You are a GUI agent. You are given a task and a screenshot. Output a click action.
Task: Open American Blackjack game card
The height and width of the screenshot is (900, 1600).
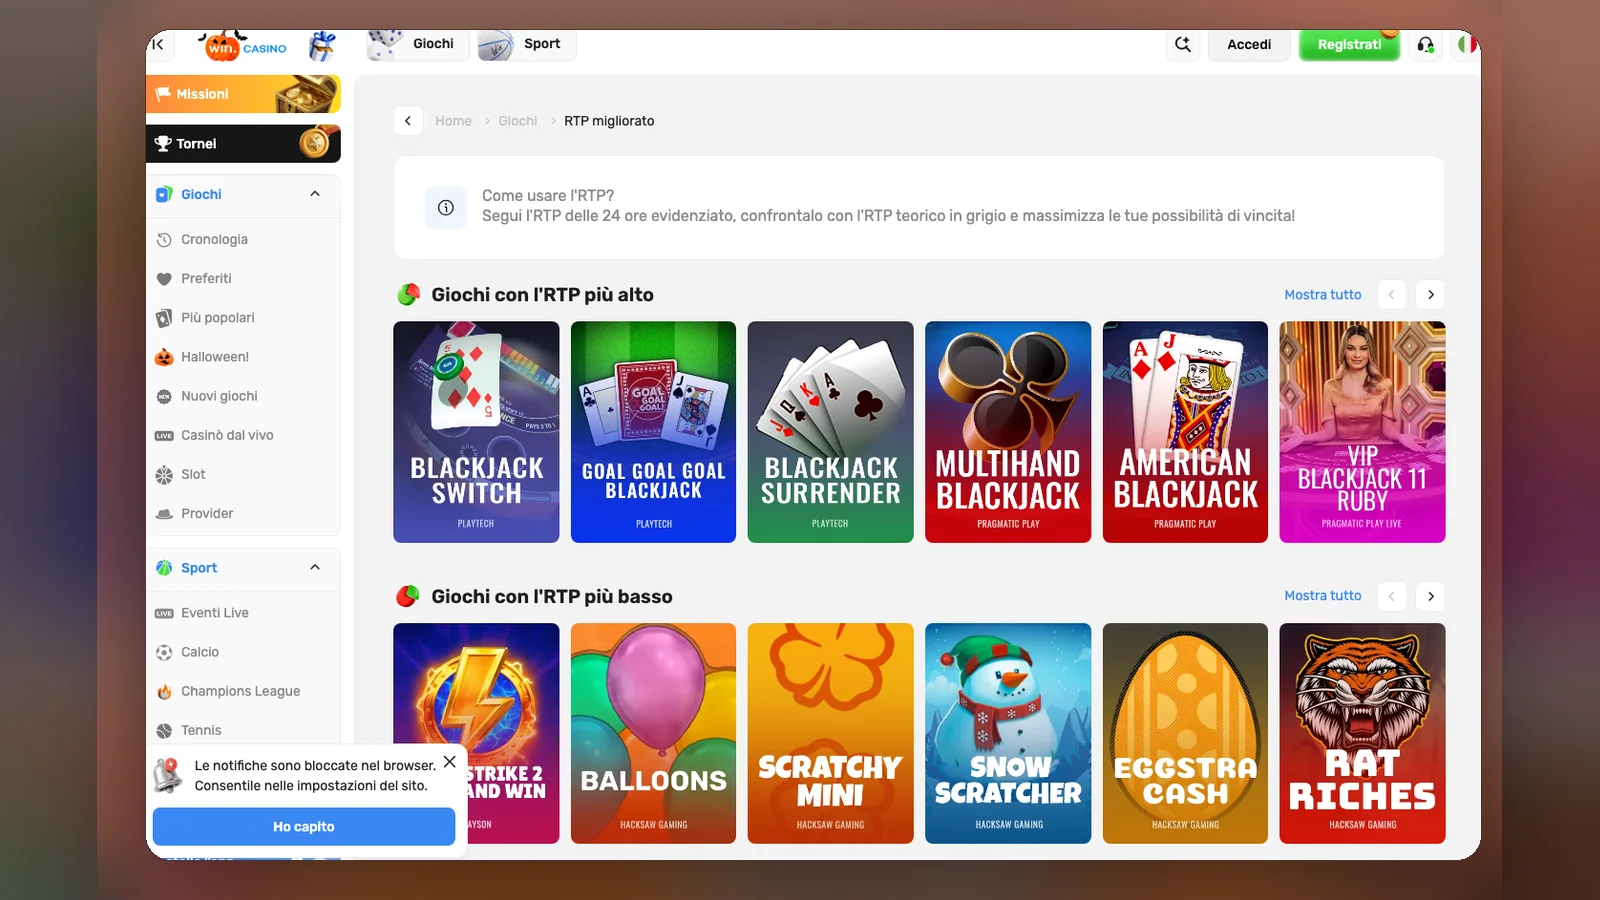point(1185,432)
